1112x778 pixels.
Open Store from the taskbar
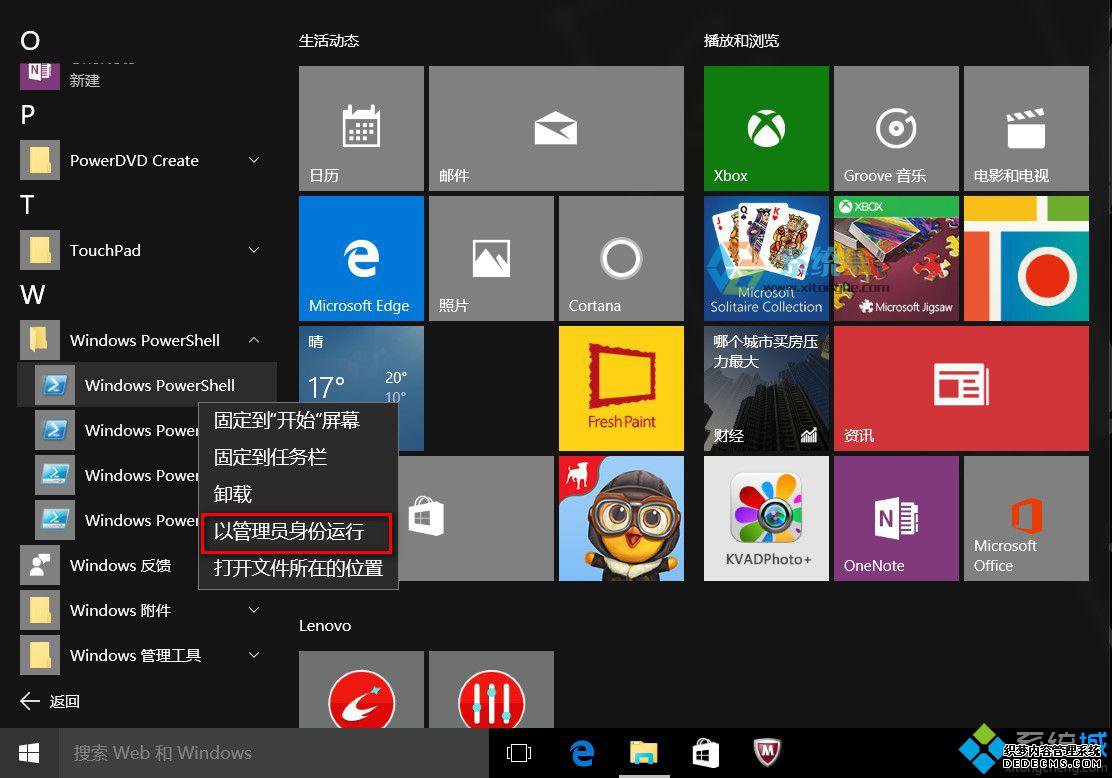pyautogui.click(x=706, y=753)
